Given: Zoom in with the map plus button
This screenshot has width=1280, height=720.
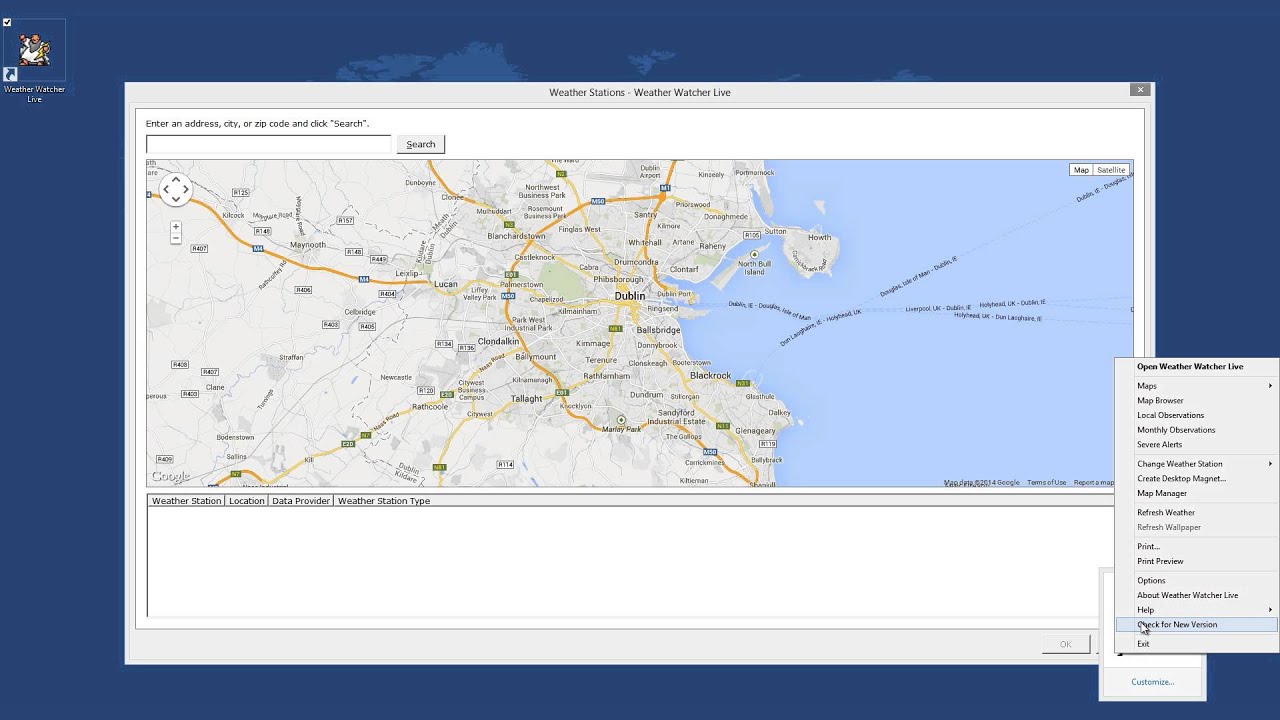Looking at the screenshot, I should point(176,227).
